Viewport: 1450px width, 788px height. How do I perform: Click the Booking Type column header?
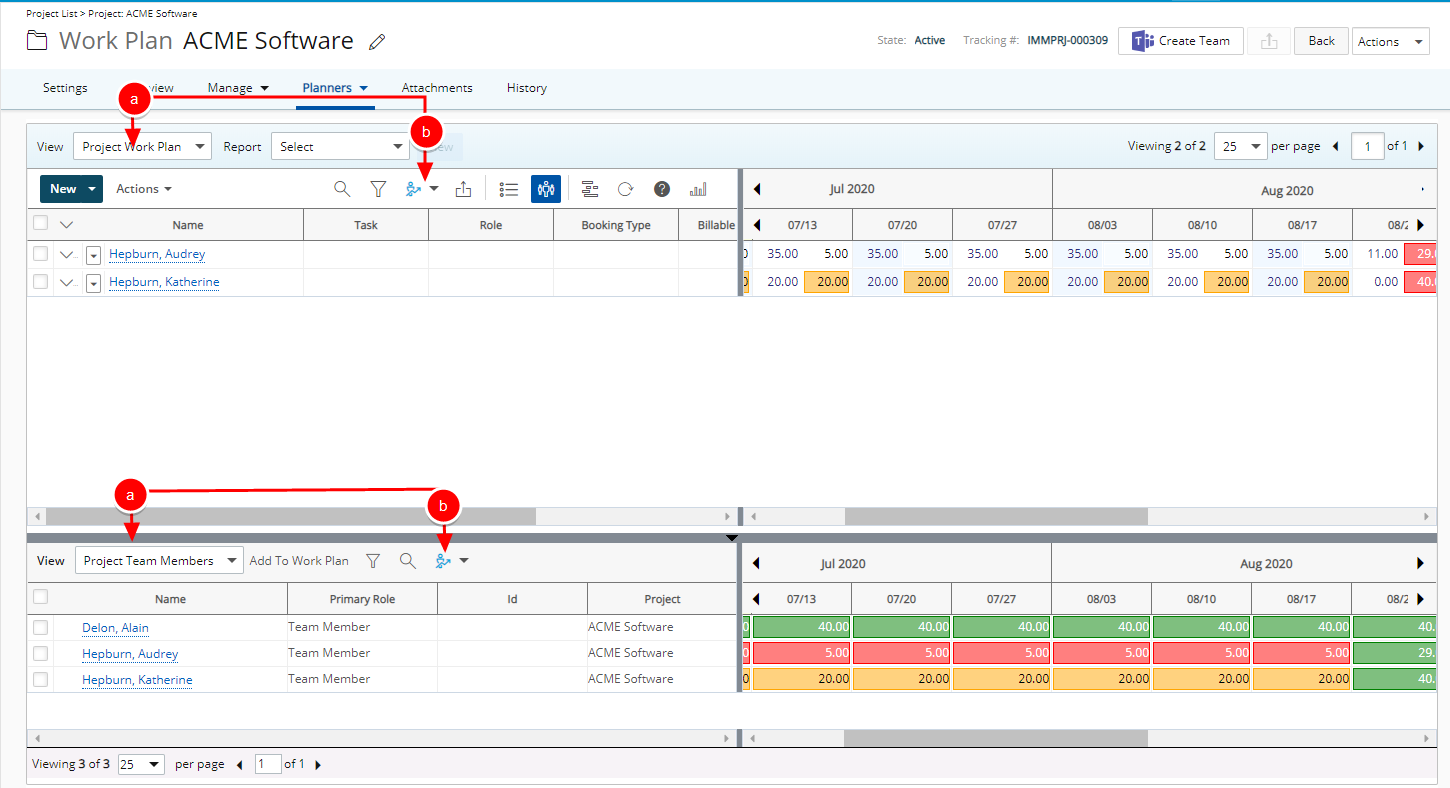pyautogui.click(x=616, y=225)
